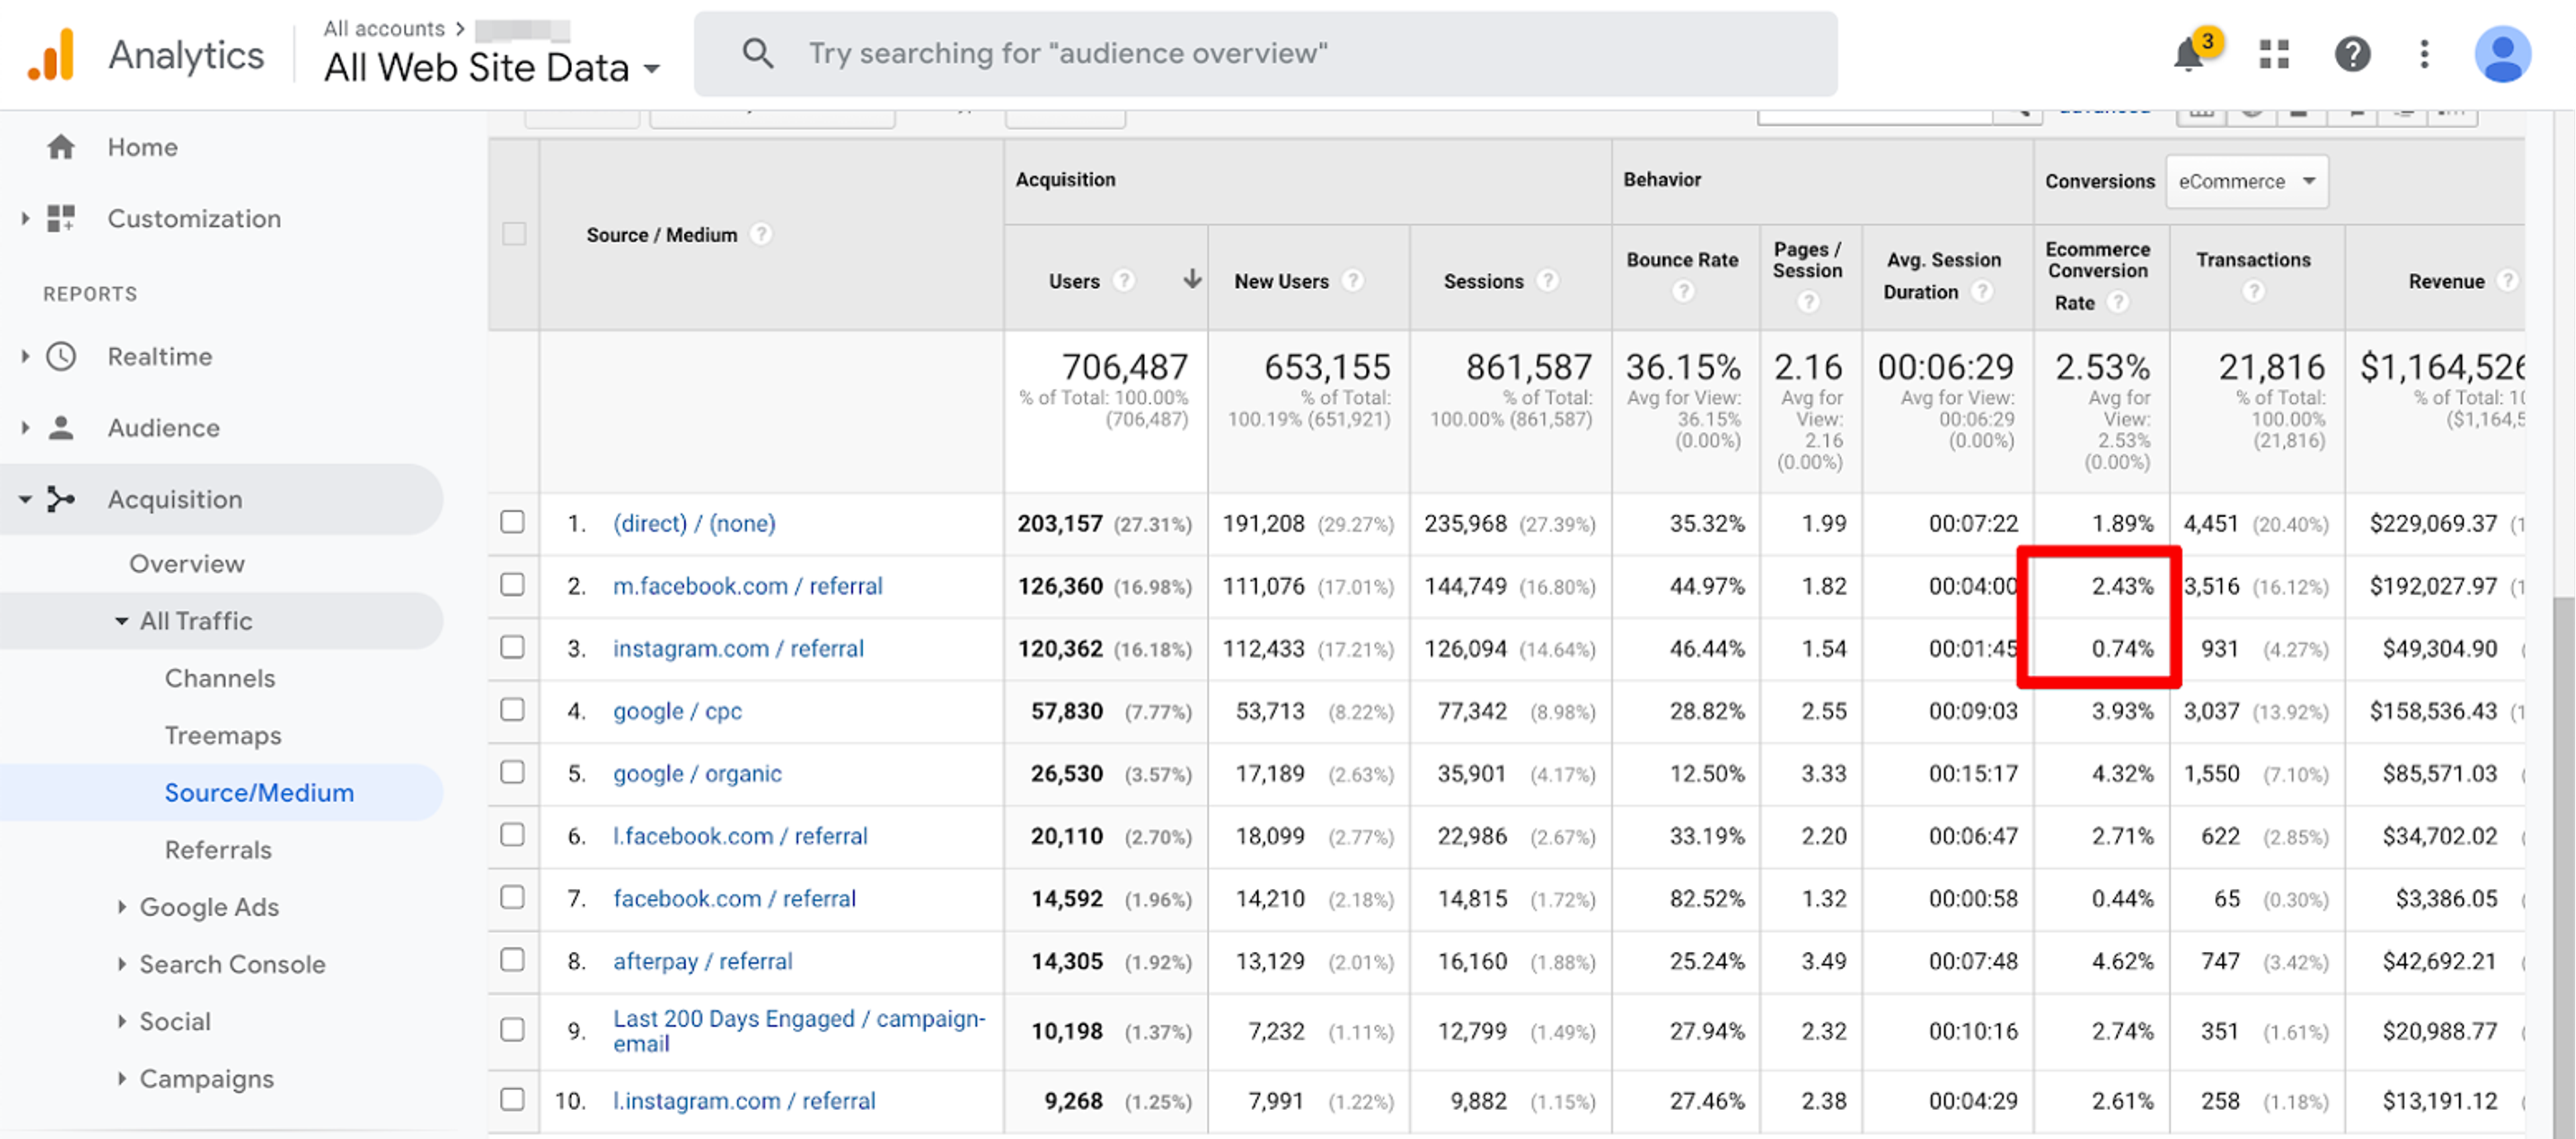The image size is (2576, 1139).
Task: Click the Home house icon in sidebar
Action: tap(61, 147)
